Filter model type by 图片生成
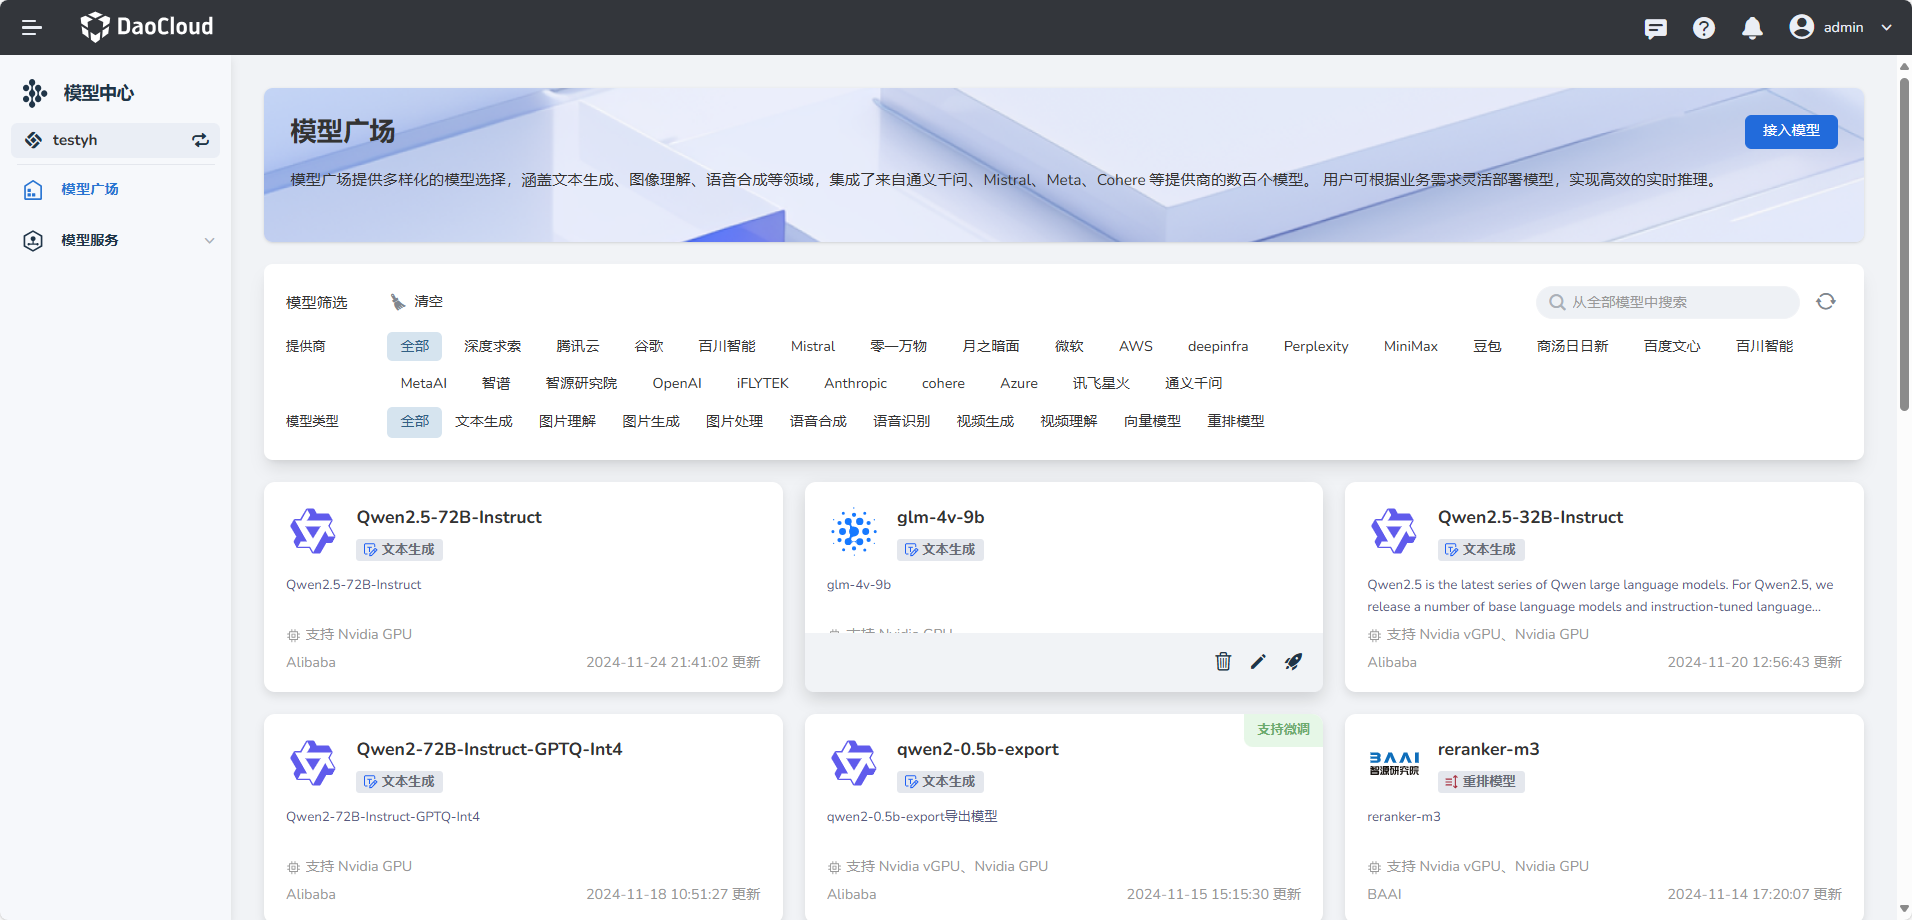The image size is (1912, 920). click(x=651, y=421)
